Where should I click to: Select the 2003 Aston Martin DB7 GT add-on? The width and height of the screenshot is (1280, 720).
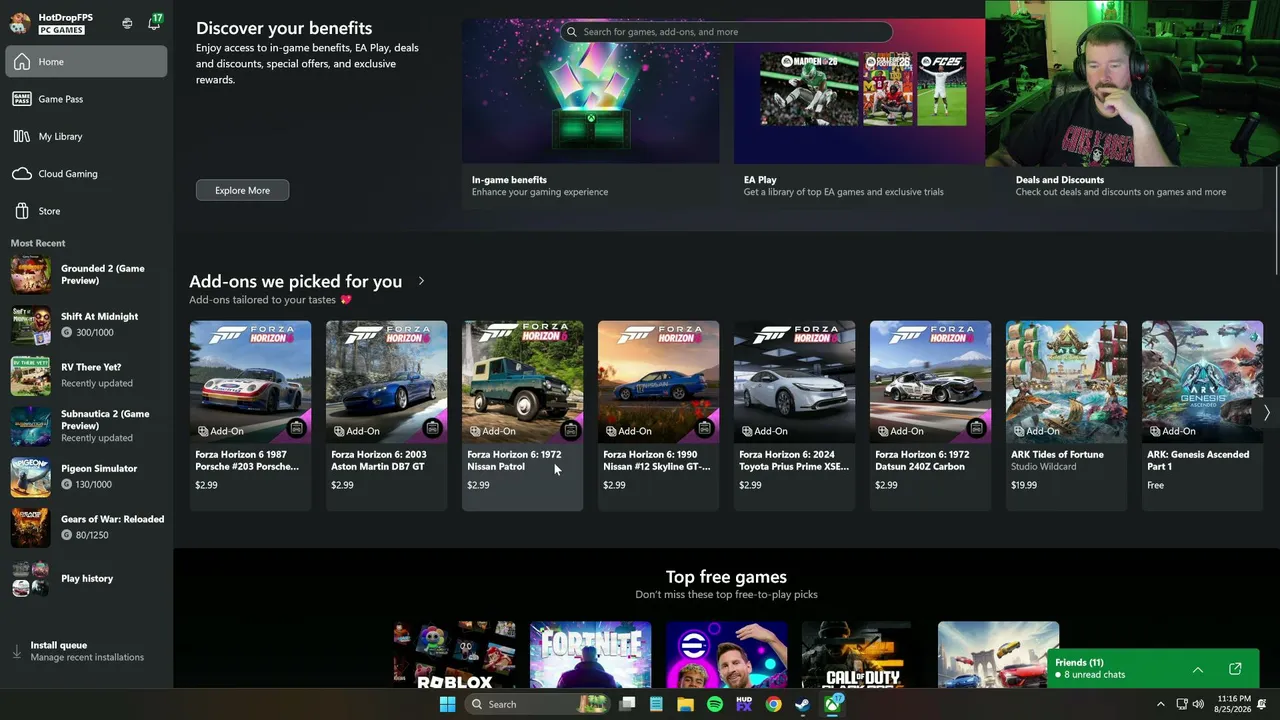click(386, 415)
